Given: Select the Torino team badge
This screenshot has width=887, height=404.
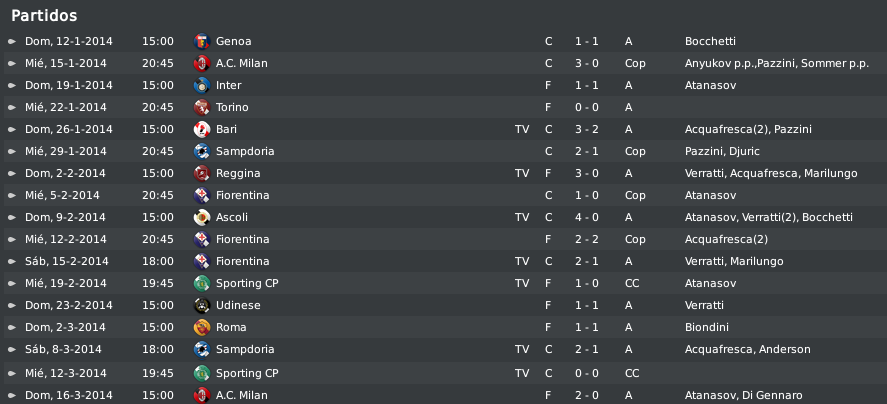Looking at the screenshot, I should (202, 108).
